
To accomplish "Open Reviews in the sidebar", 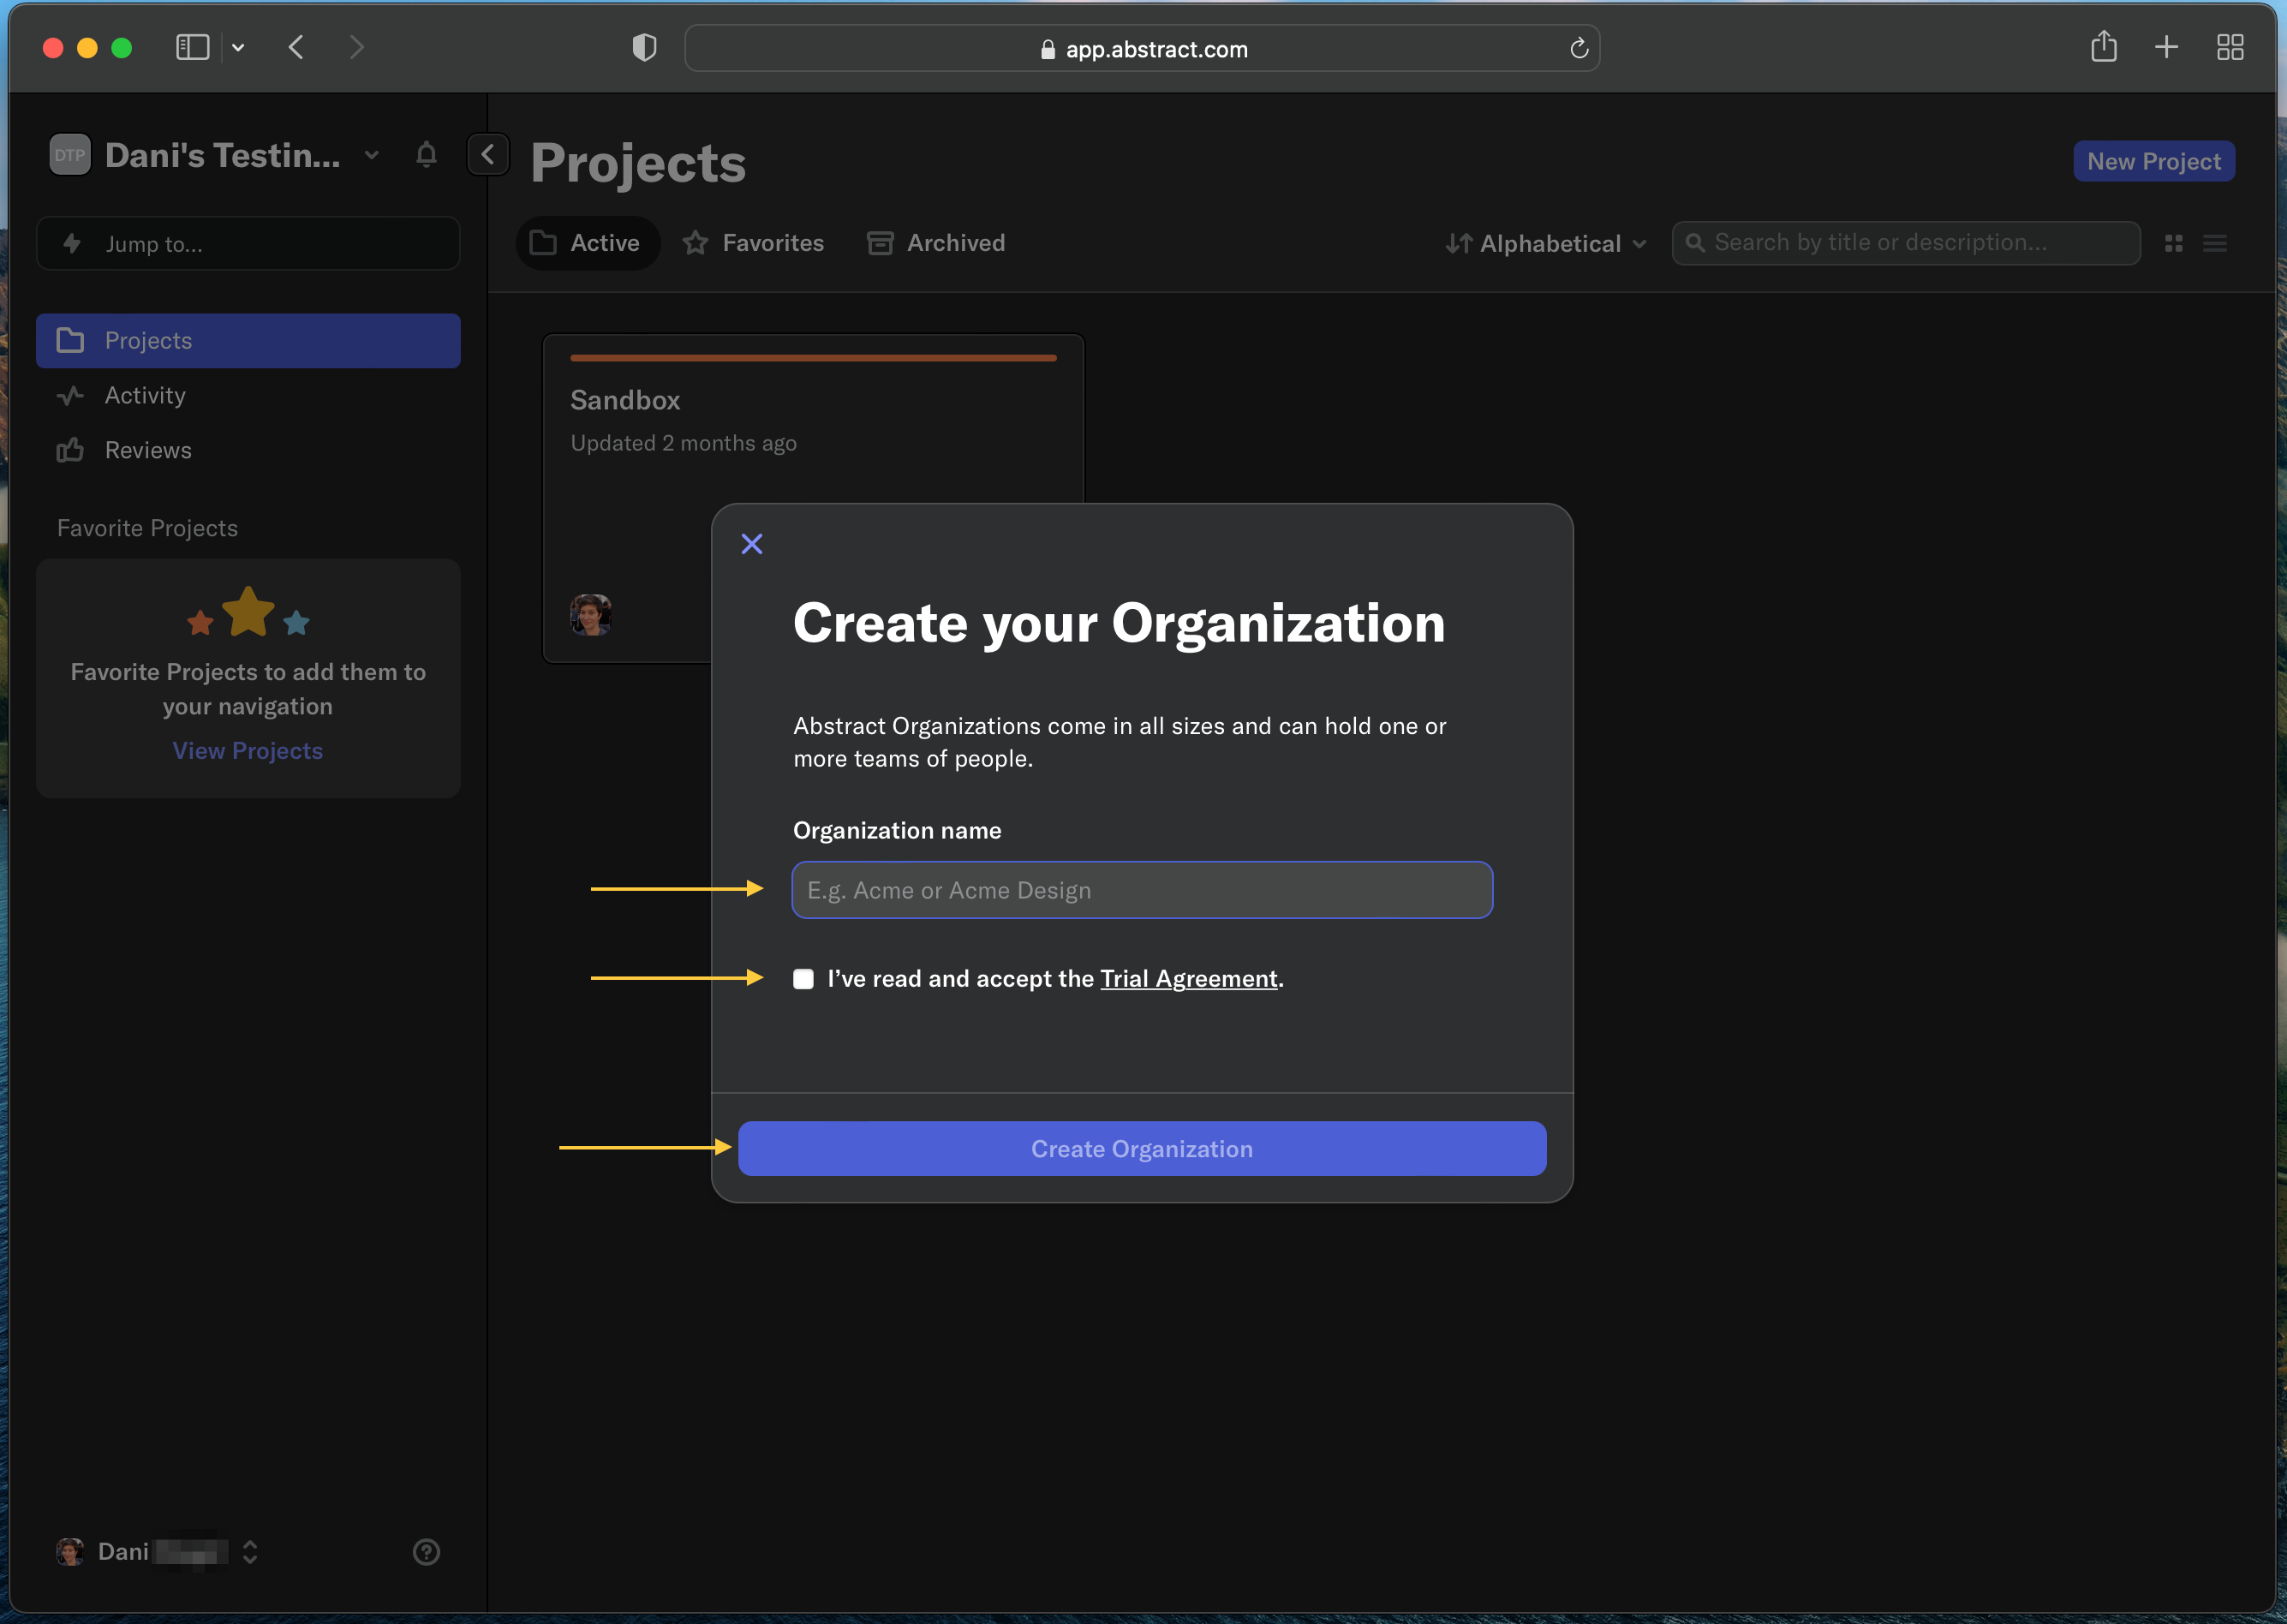I will [248, 450].
